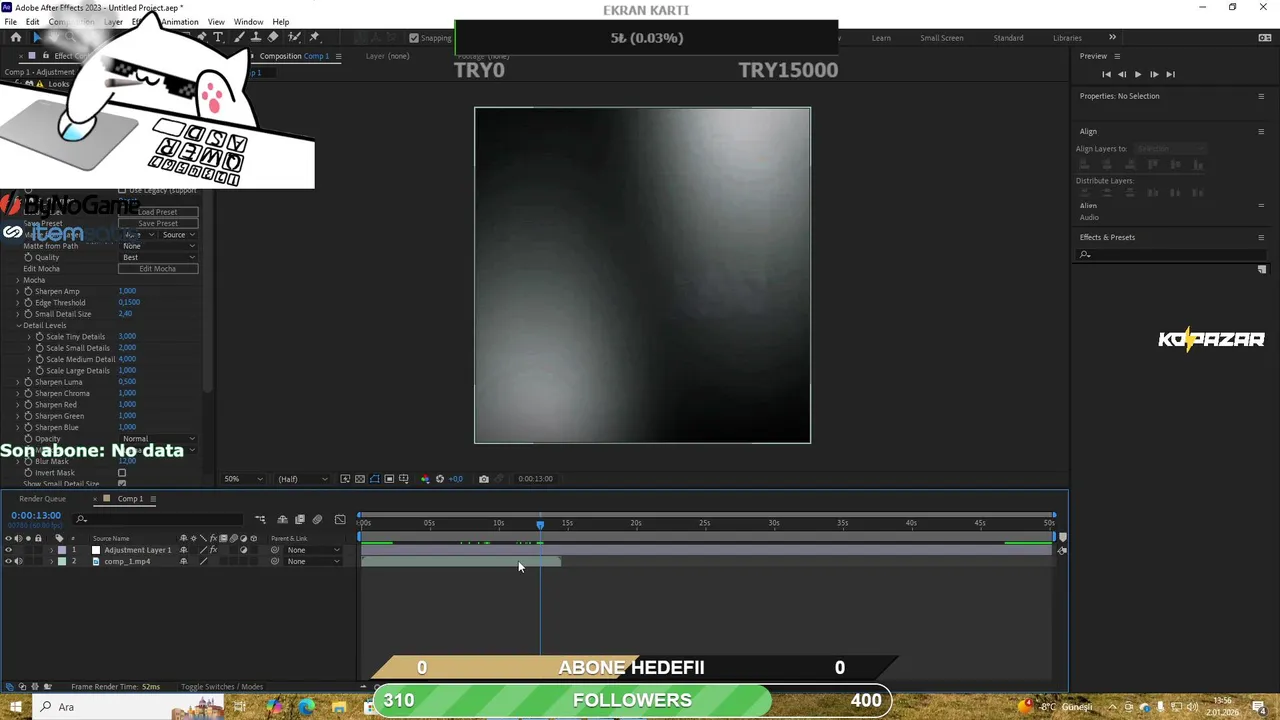The height and width of the screenshot is (720, 1280).
Task: Play the composition preview
Action: [1138, 74]
